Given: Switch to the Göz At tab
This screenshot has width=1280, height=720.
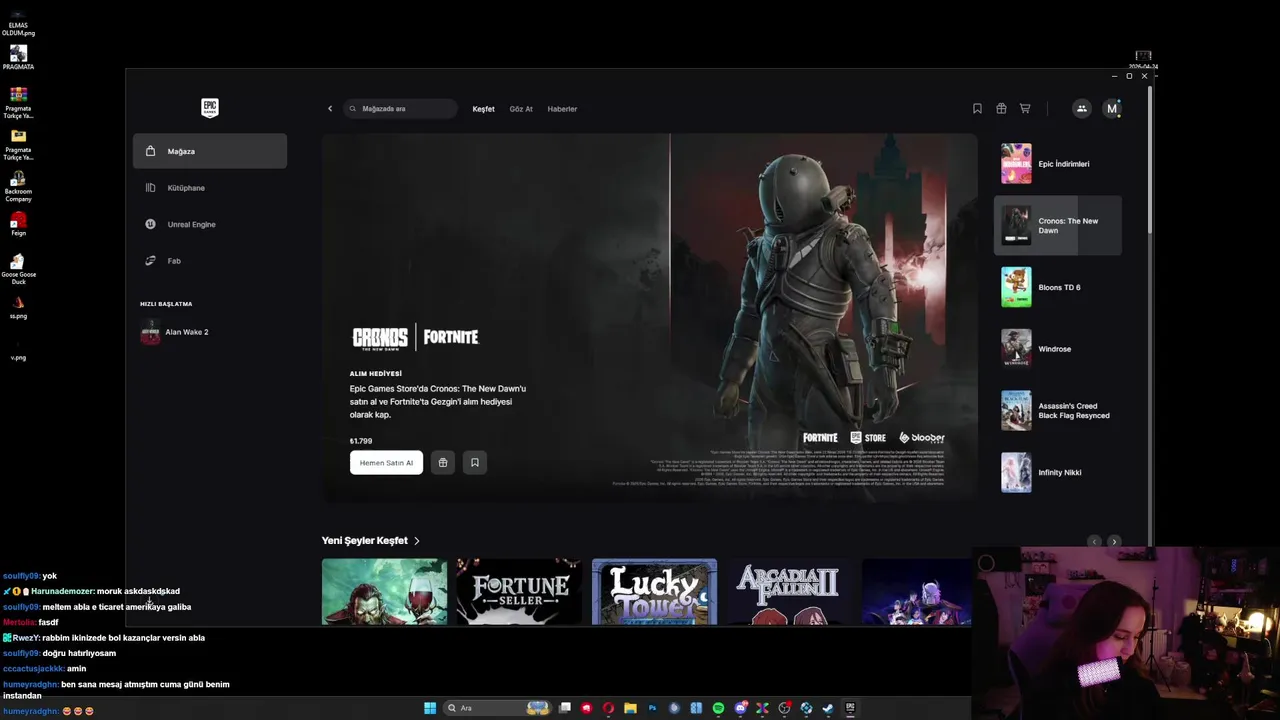Looking at the screenshot, I should click(521, 109).
